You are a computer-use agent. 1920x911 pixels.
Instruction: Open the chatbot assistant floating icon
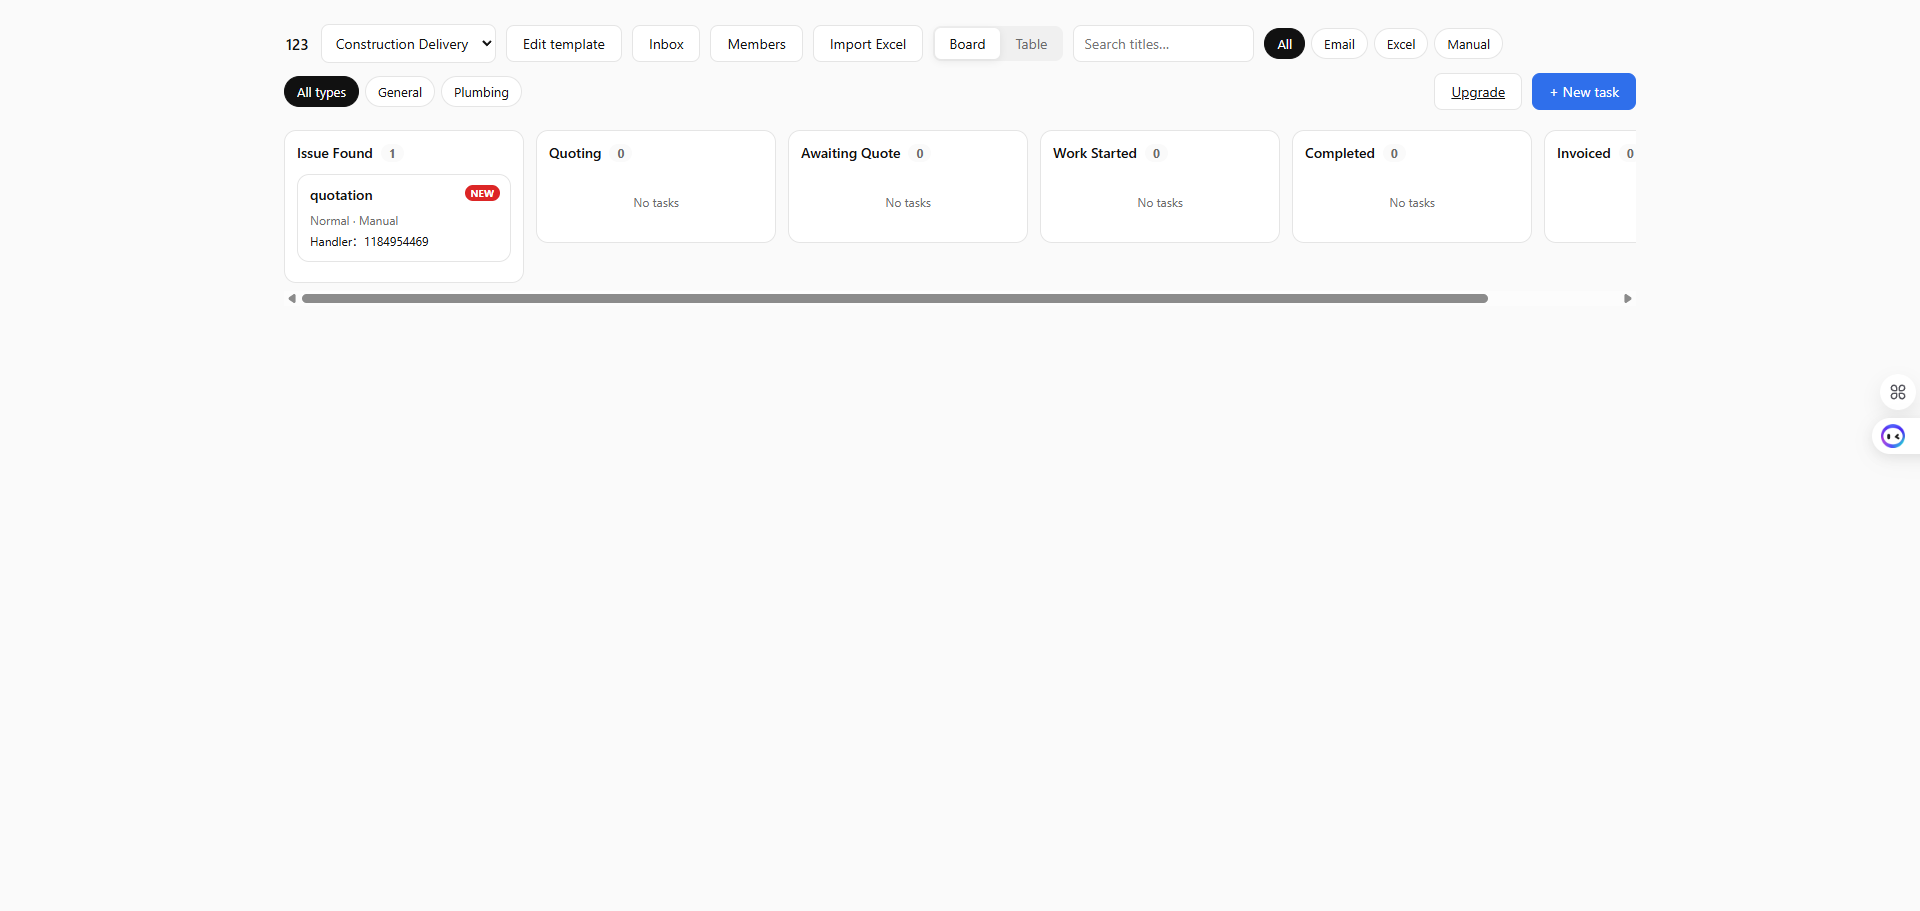tap(1893, 436)
